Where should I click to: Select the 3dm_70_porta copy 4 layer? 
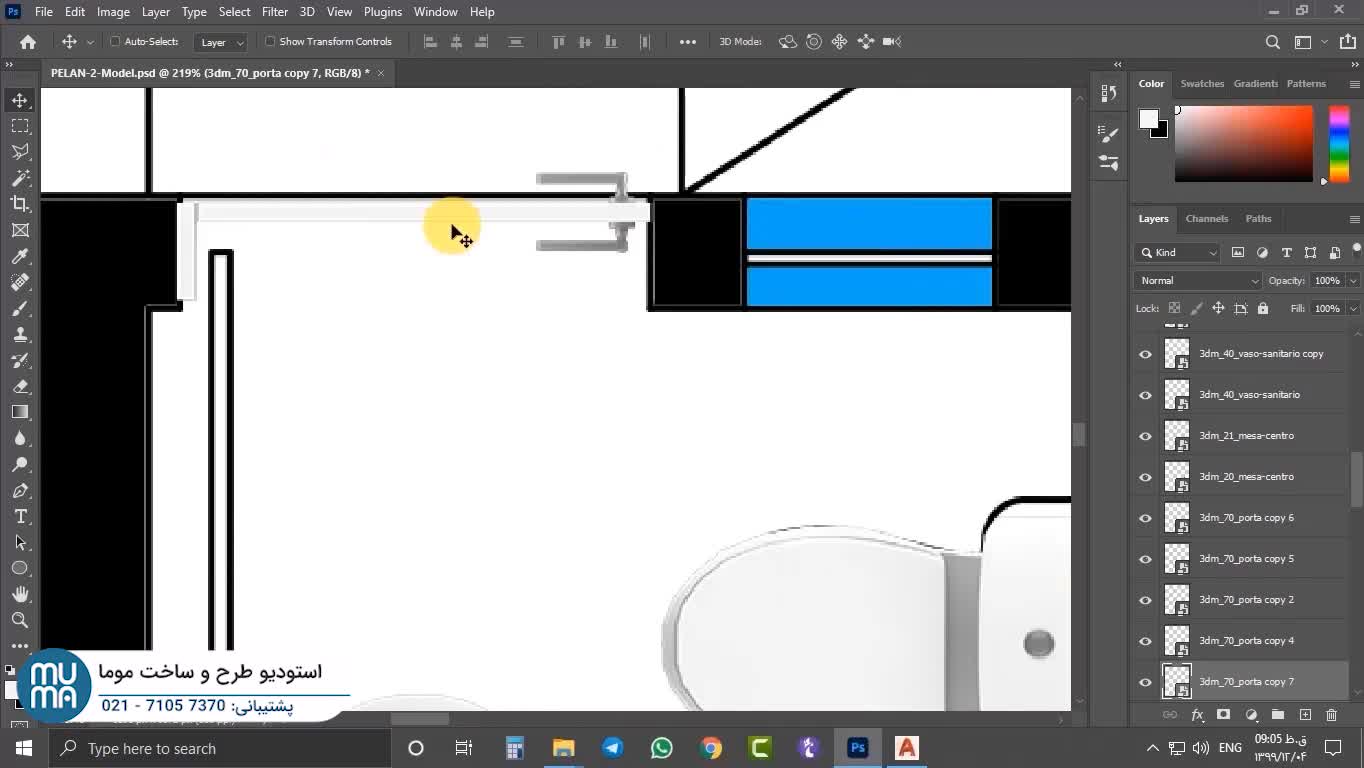click(x=1246, y=641)
